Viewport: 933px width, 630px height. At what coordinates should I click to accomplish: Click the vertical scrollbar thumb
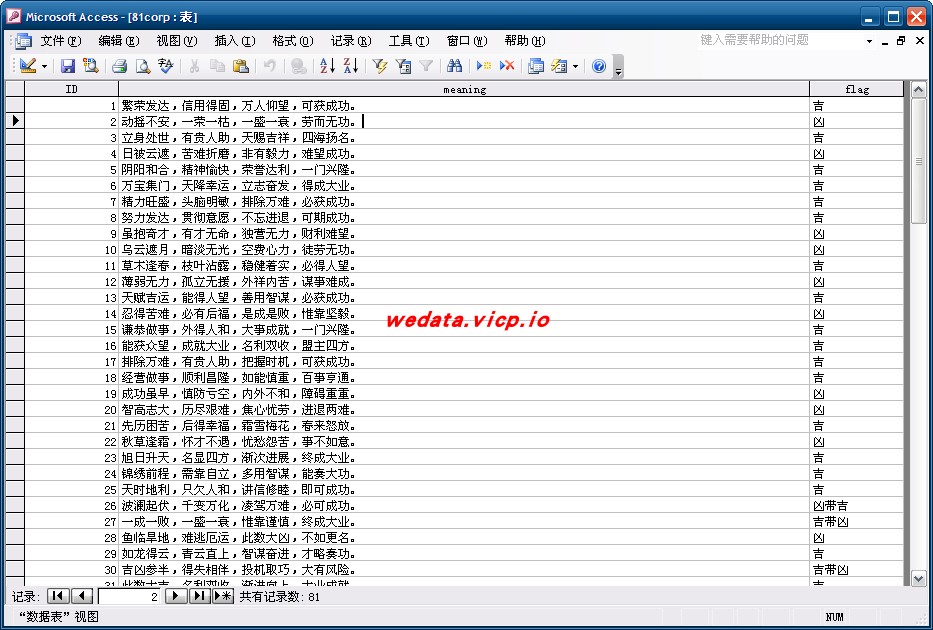tap(919, 161)
